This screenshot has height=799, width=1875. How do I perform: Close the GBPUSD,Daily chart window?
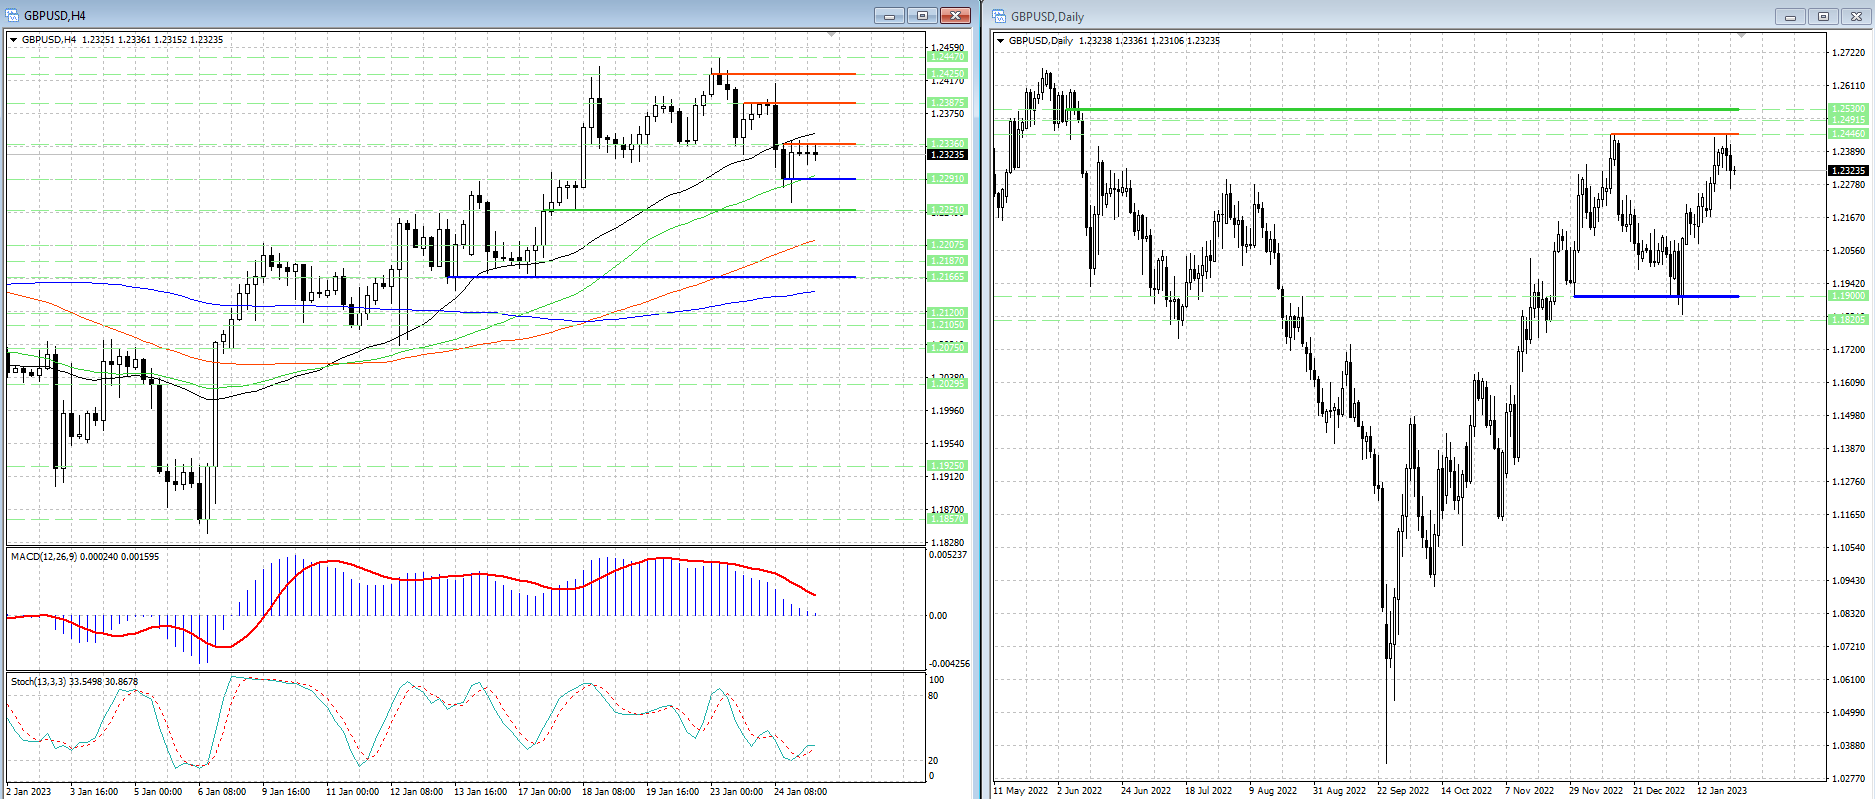pyautogui.click(x=1857, y=16)
